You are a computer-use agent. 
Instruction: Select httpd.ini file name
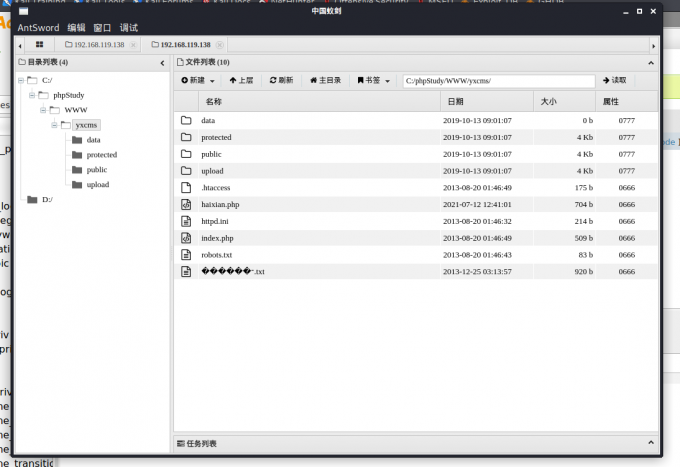(x=215, y=221)
